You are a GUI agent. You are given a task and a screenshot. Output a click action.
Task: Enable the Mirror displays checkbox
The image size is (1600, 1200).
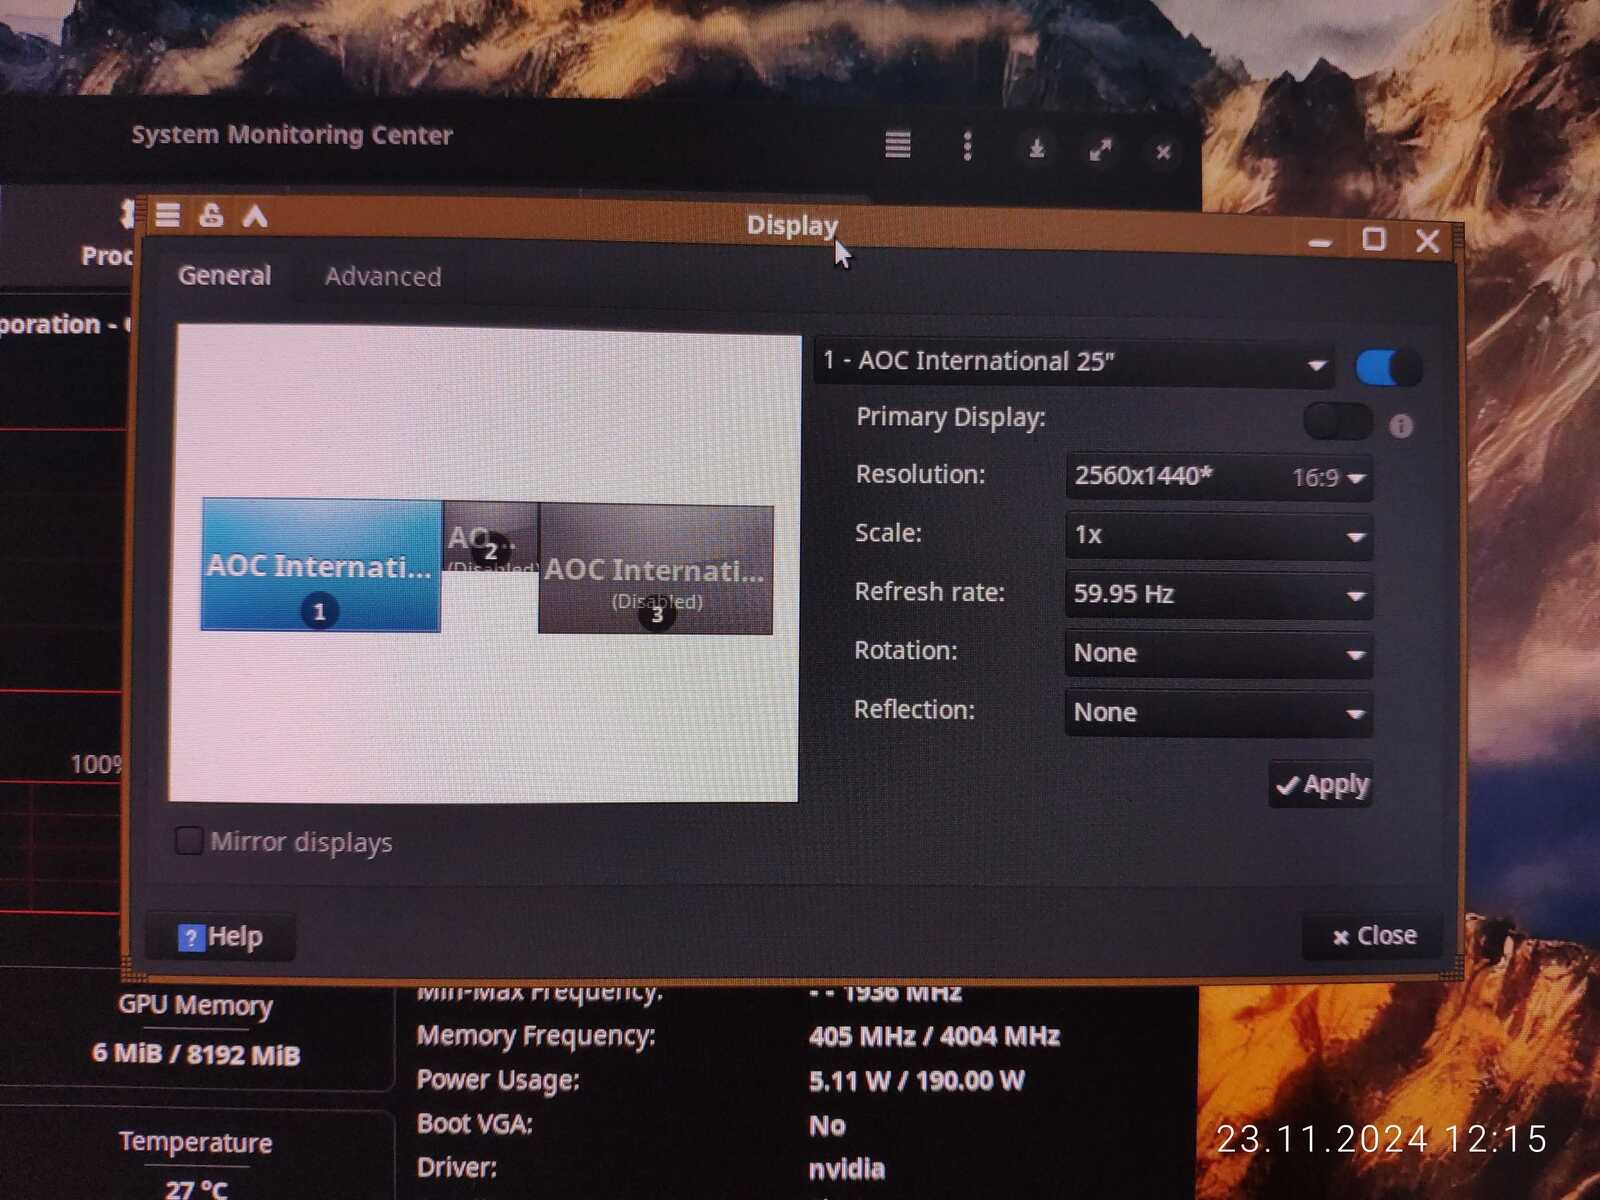(x=189, y=840)
